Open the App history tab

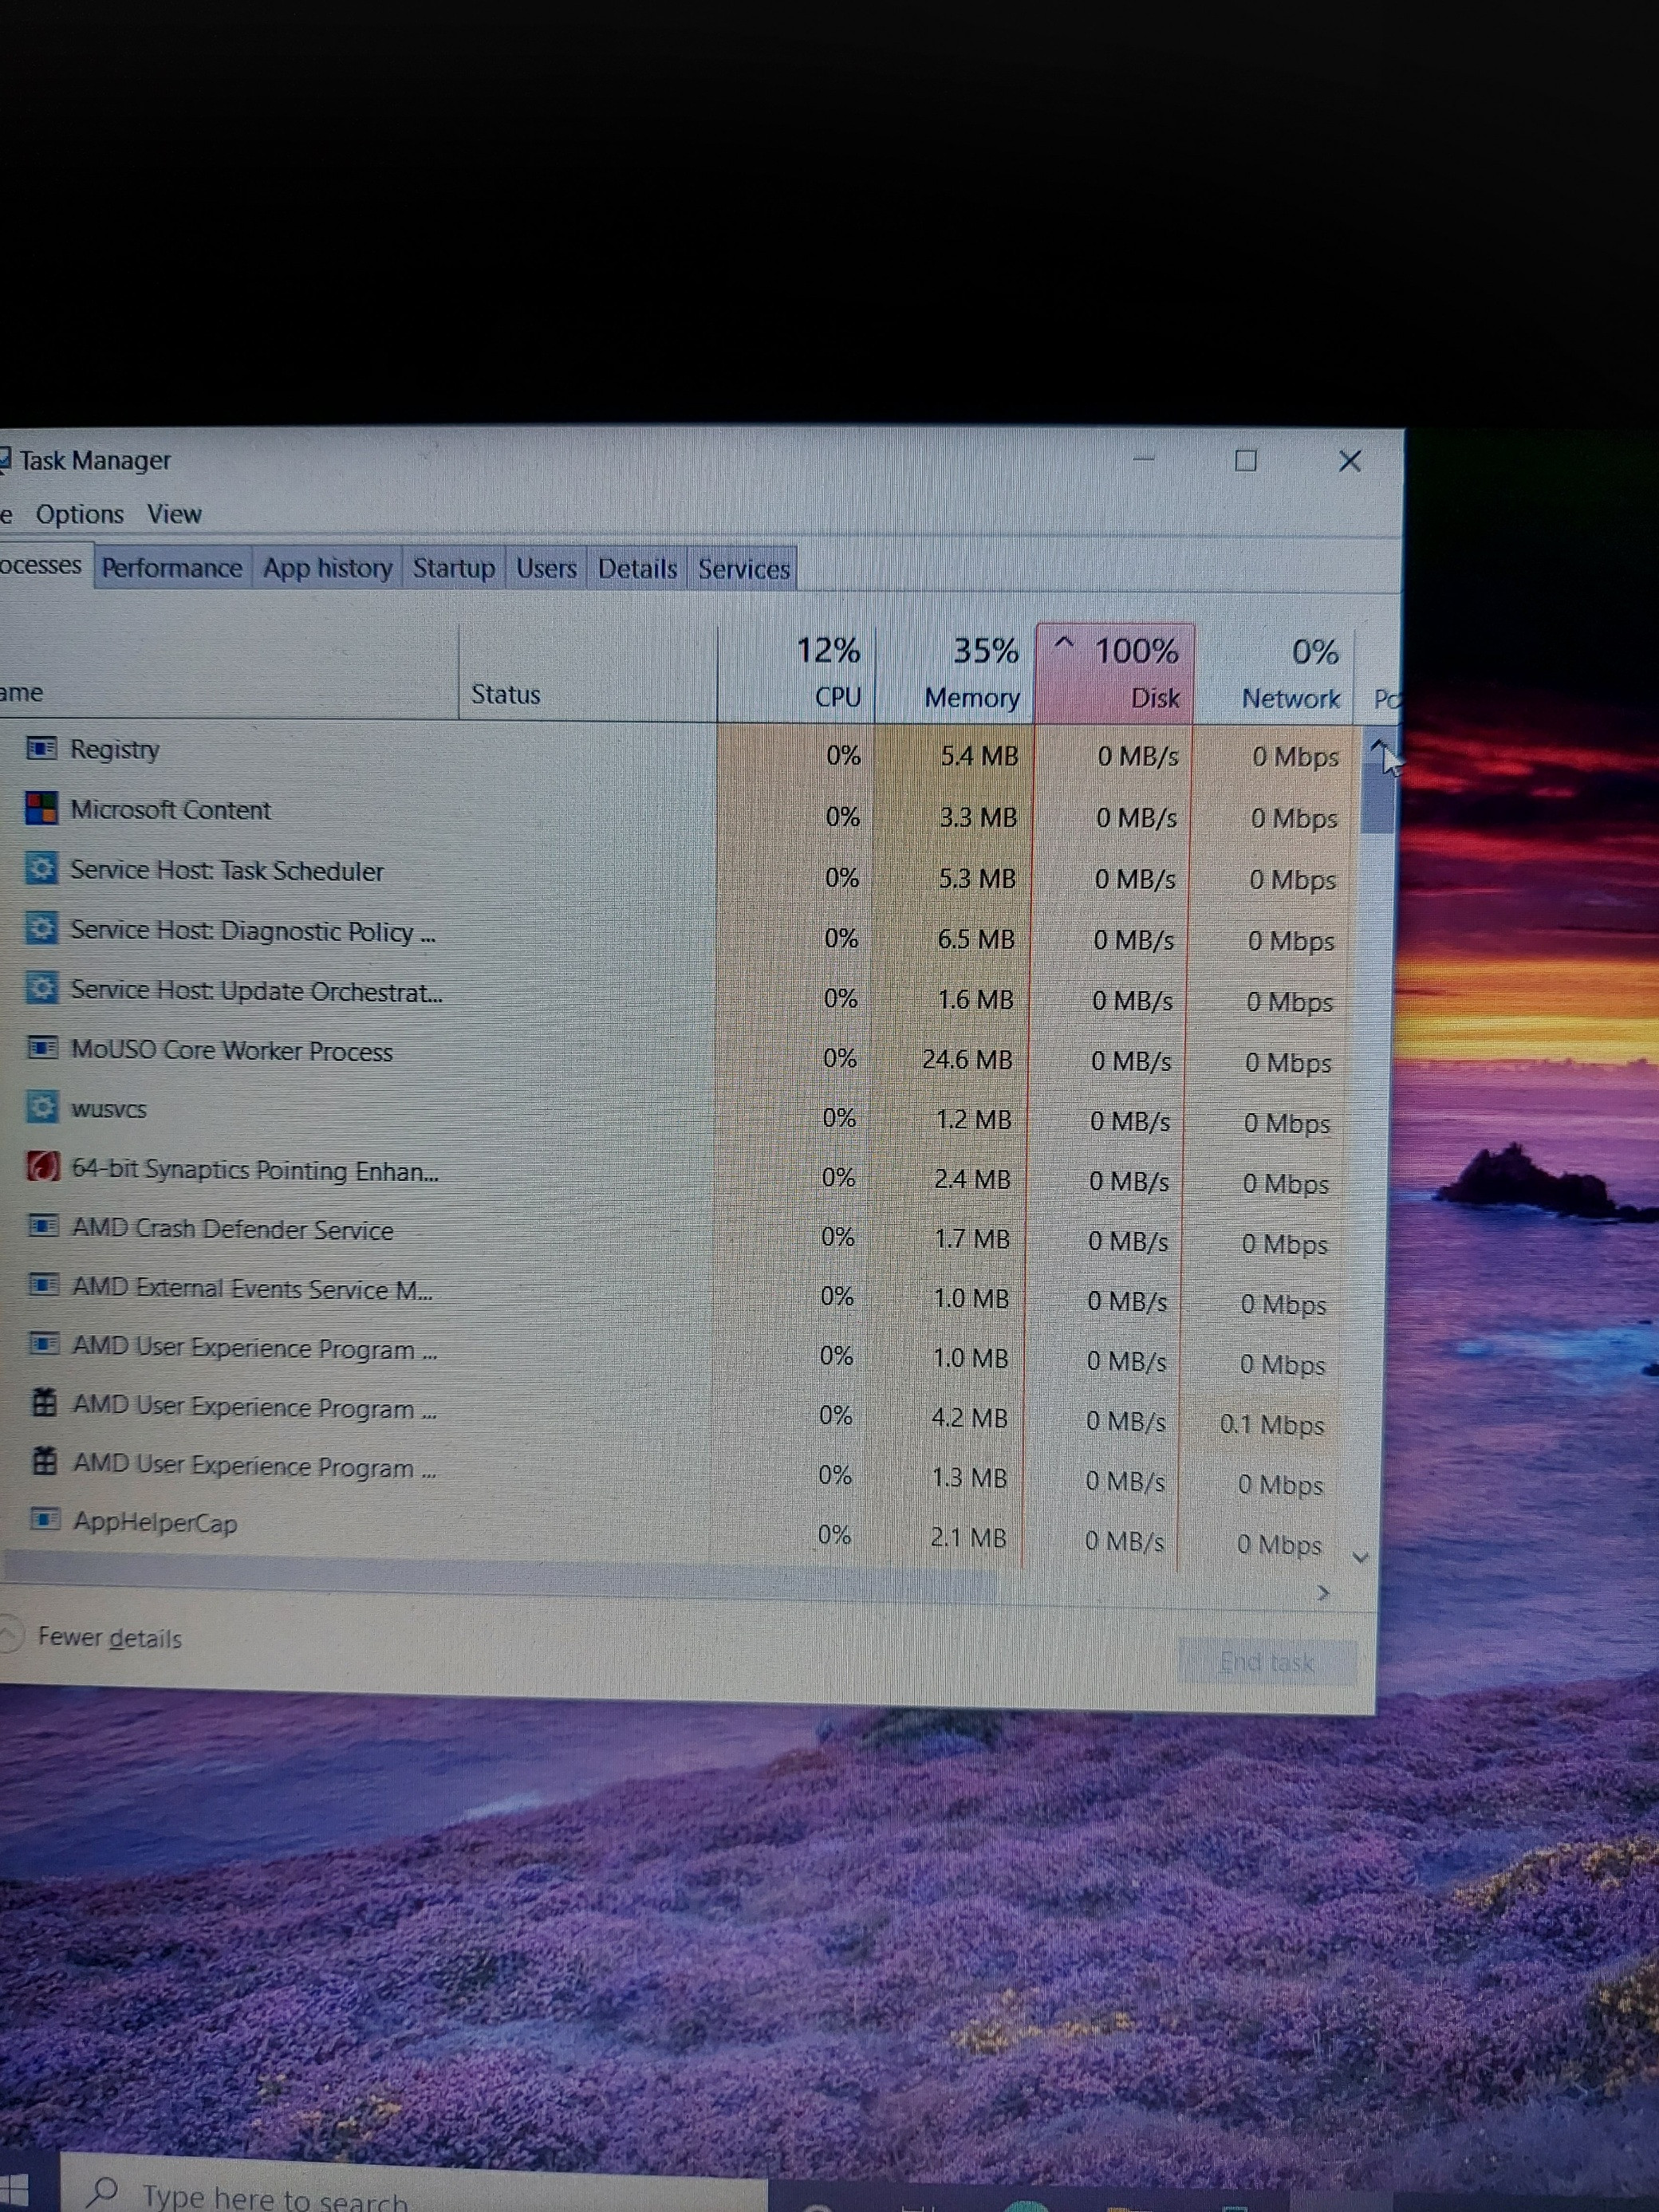327,568
